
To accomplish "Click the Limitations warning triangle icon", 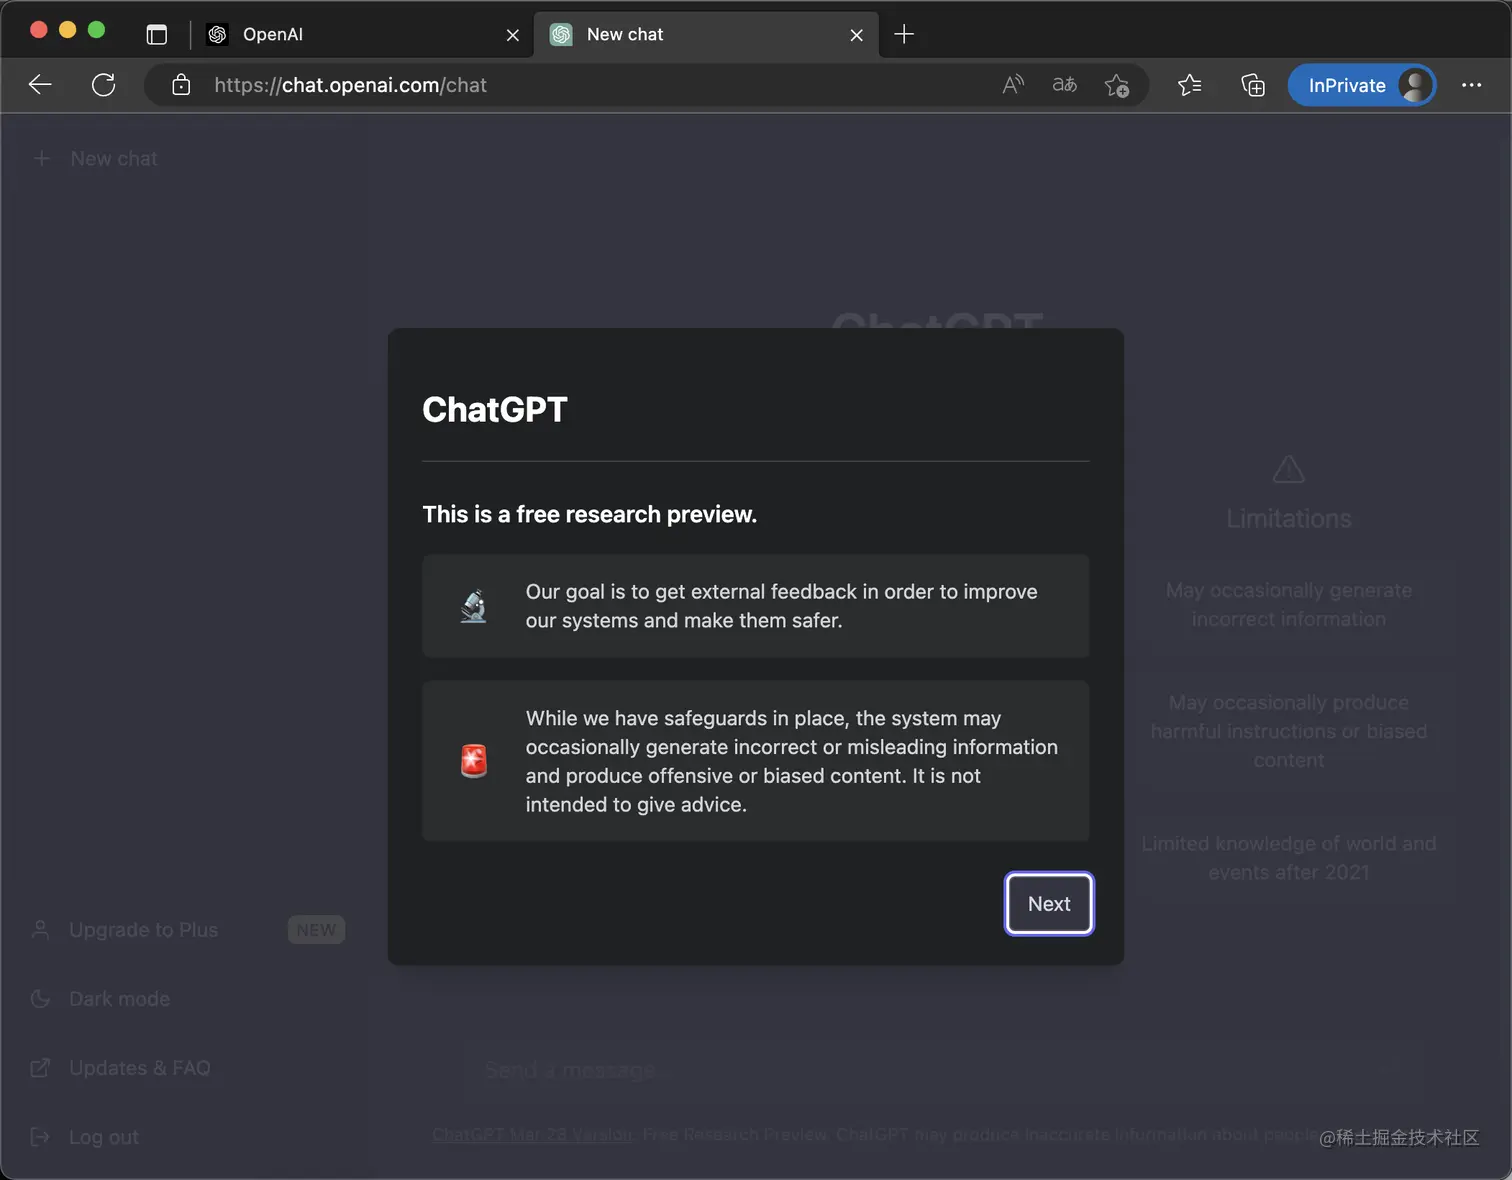I will [x=1289, y=469].
